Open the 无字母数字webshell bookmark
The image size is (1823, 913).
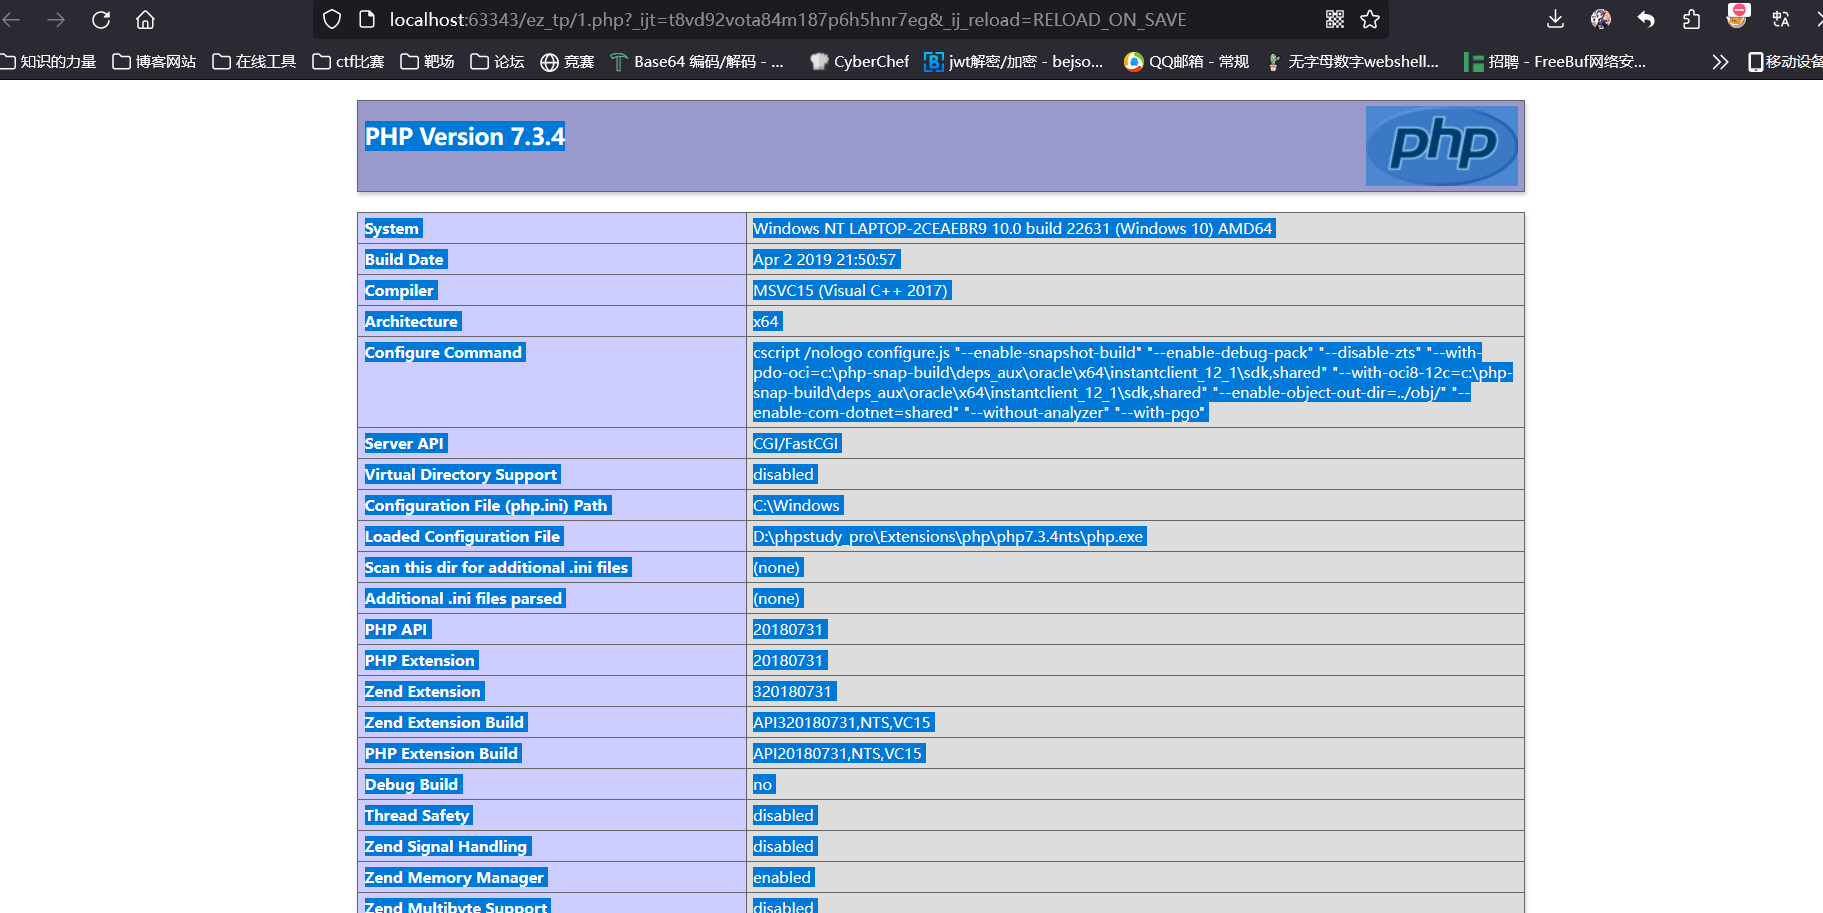[x=1352, y=62]
